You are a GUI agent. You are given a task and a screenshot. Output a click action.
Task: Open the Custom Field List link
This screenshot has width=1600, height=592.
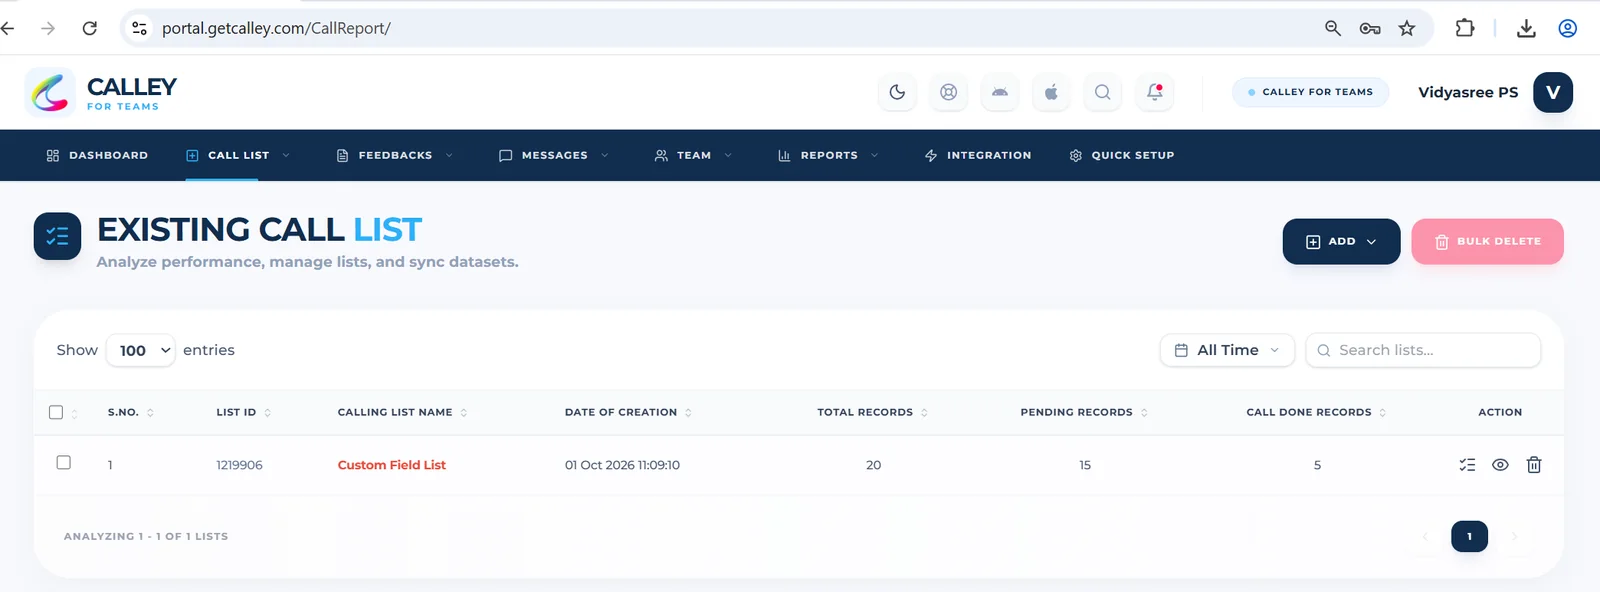(391, 465)
